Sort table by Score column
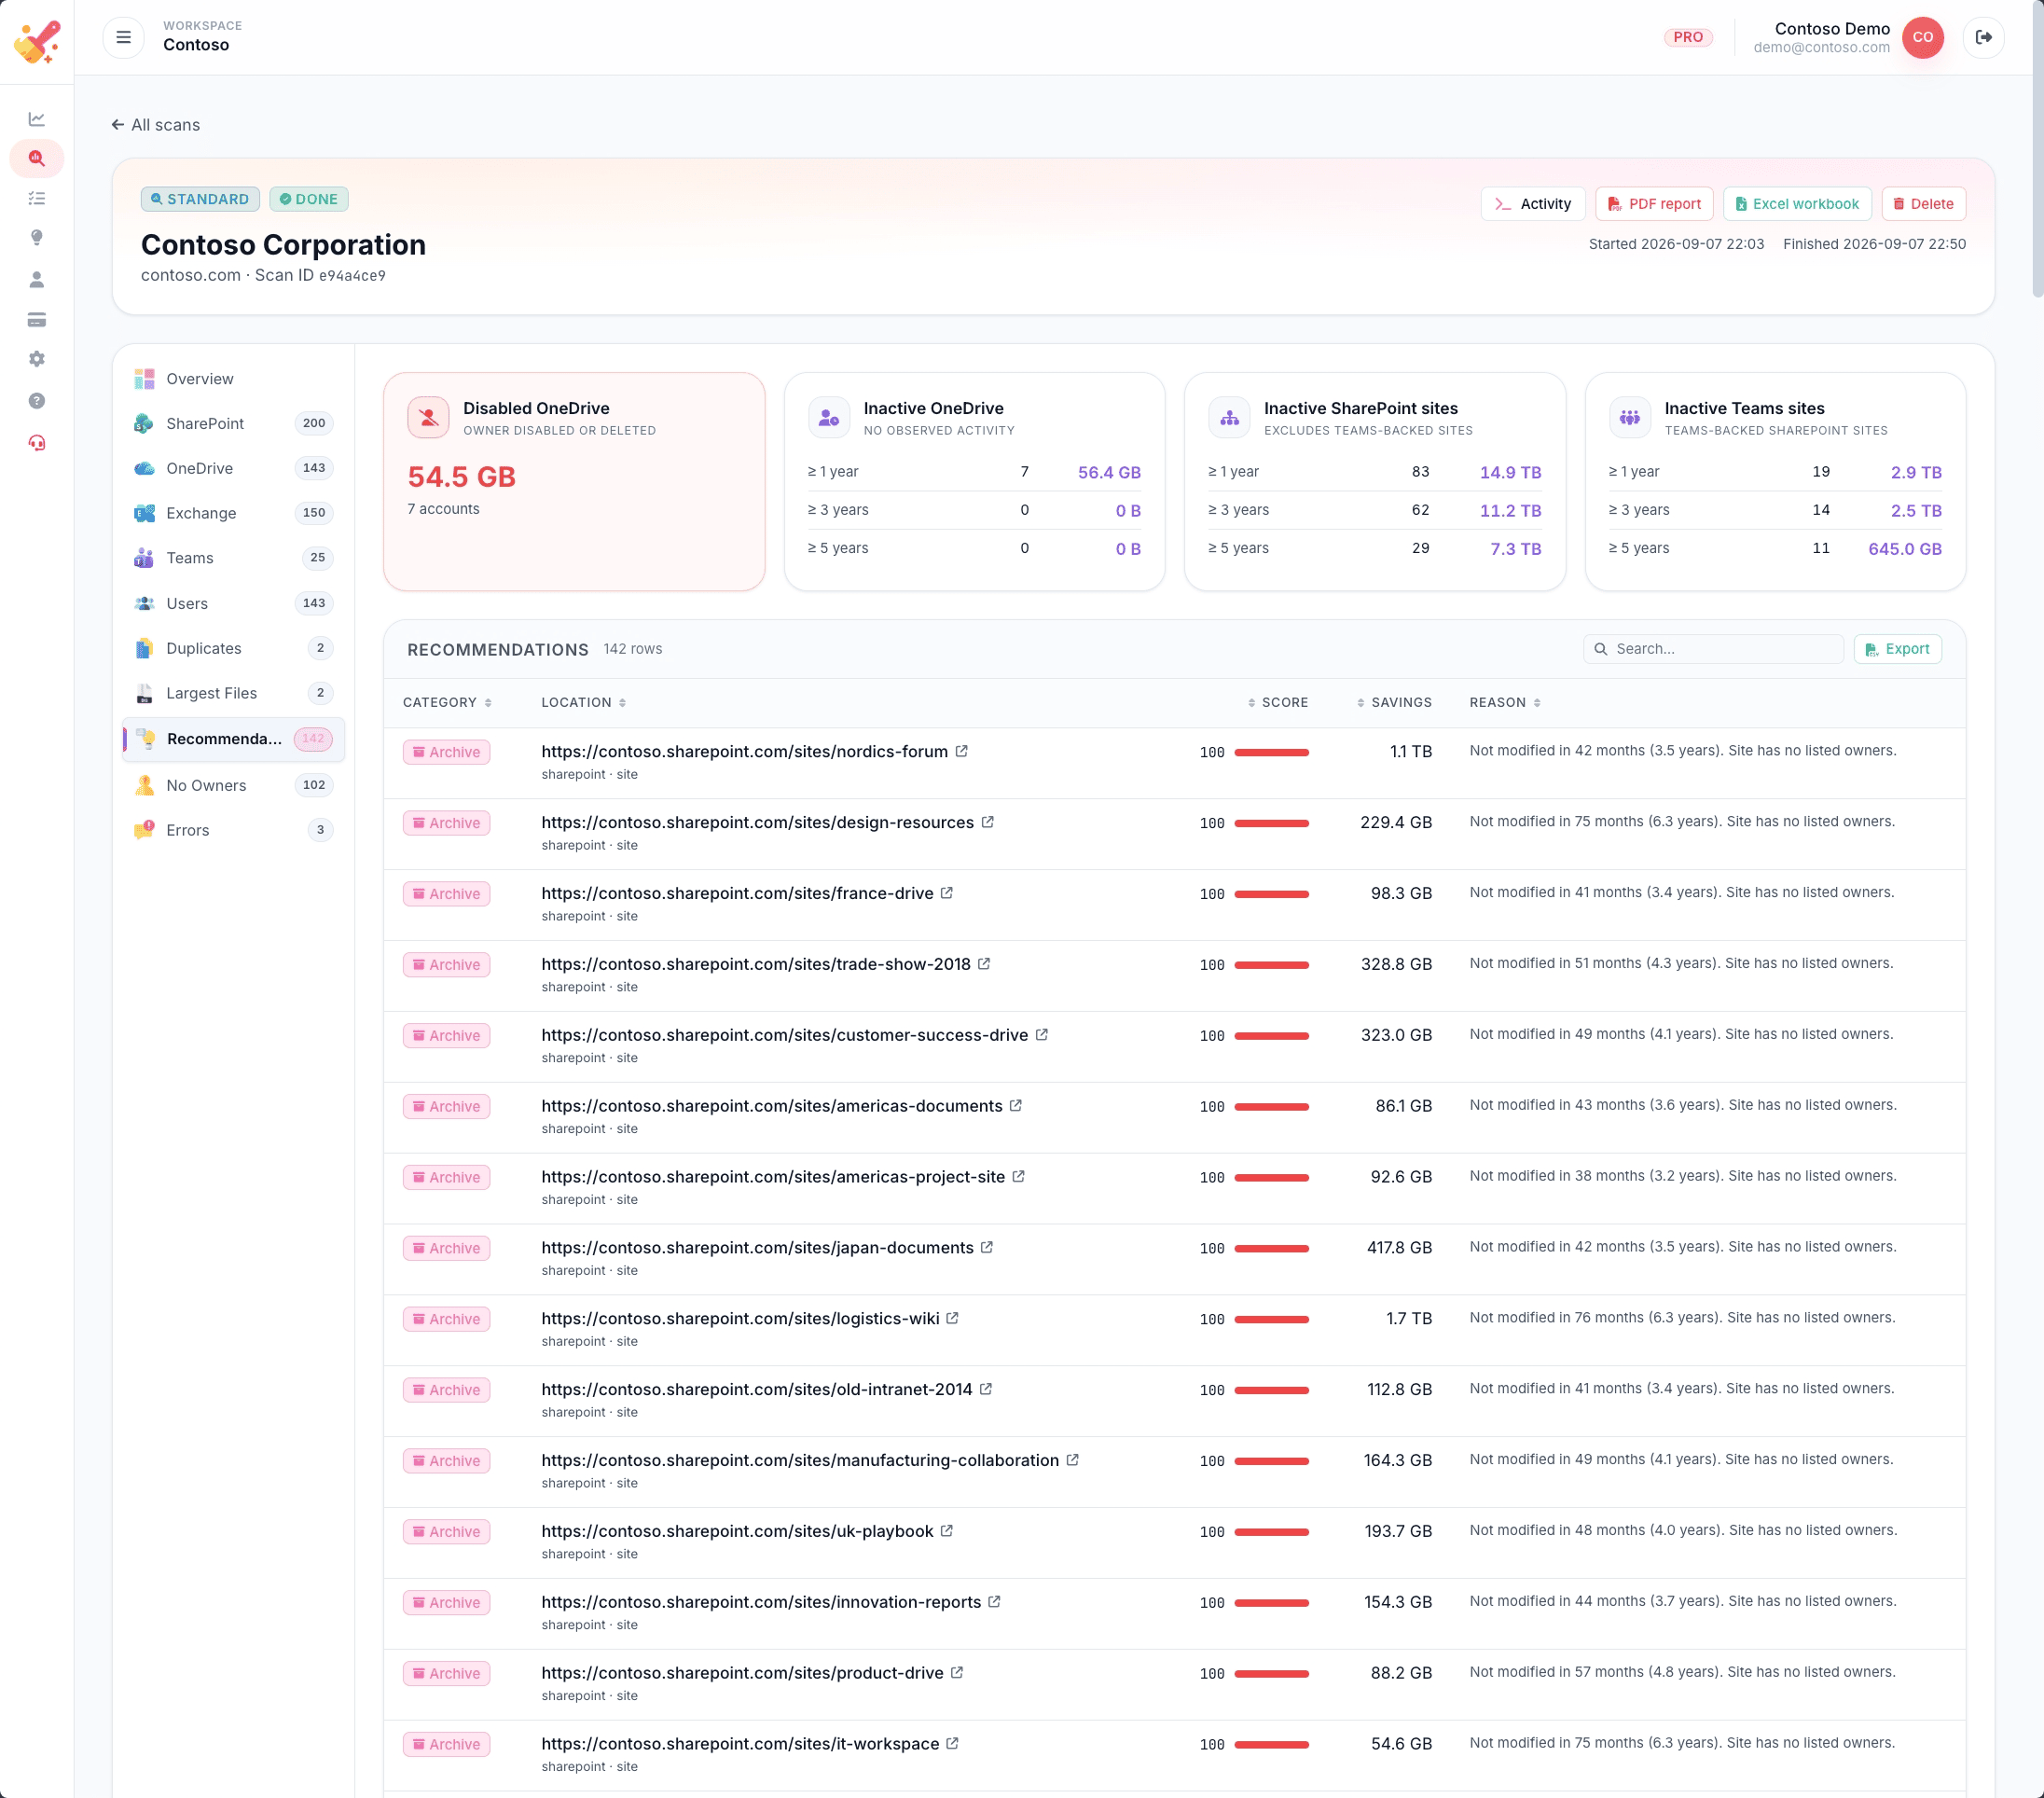The width and height of the screenshot is (2044, 1798). point(1278,703)
